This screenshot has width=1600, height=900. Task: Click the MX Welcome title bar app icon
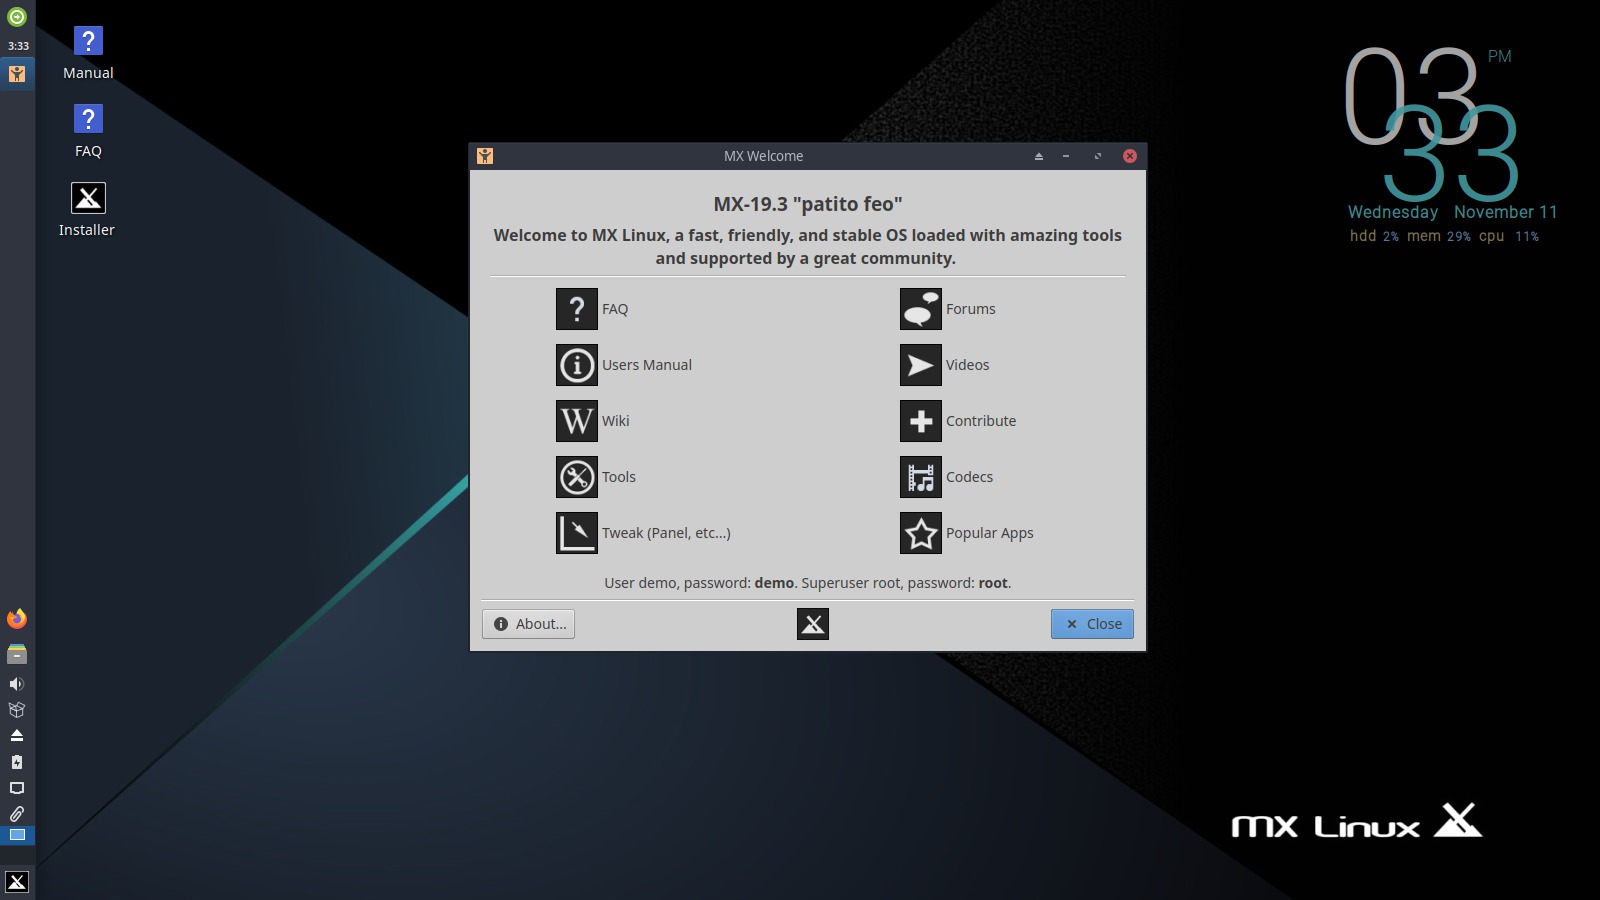485,156
